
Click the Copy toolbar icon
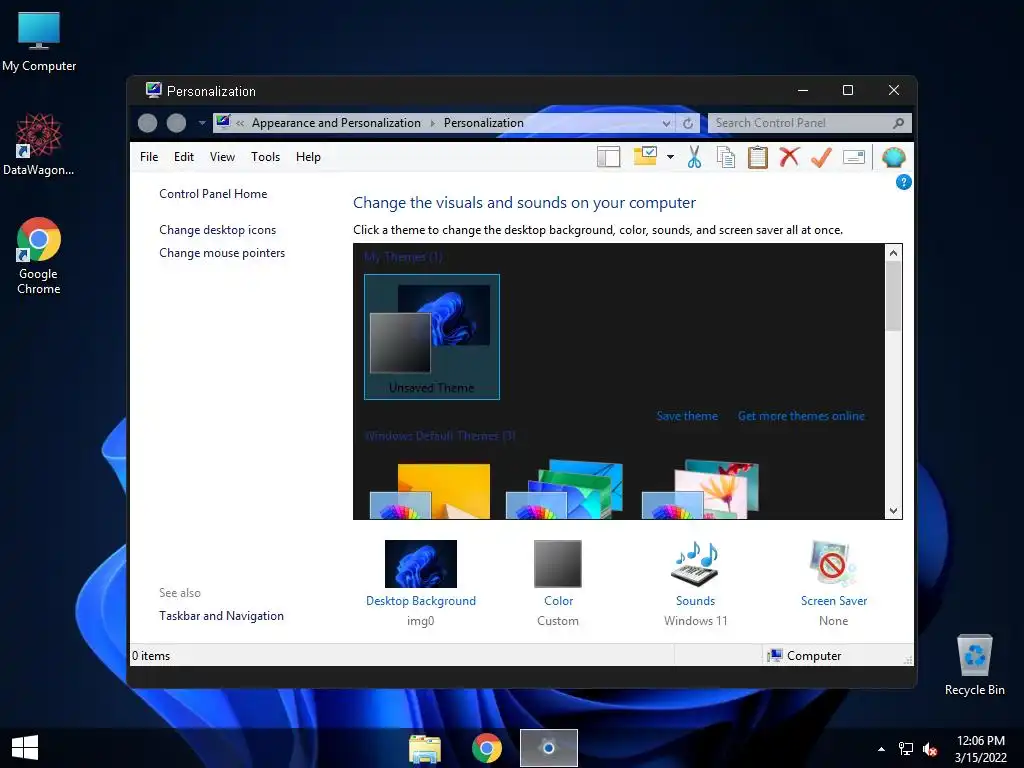click(x=726, y=157)
